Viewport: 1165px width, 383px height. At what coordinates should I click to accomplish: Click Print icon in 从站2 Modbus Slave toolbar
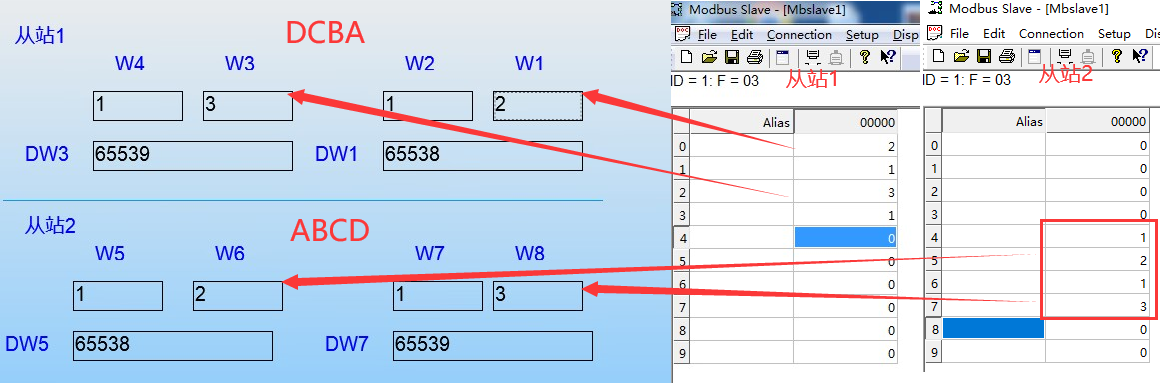click(1007, 56)
